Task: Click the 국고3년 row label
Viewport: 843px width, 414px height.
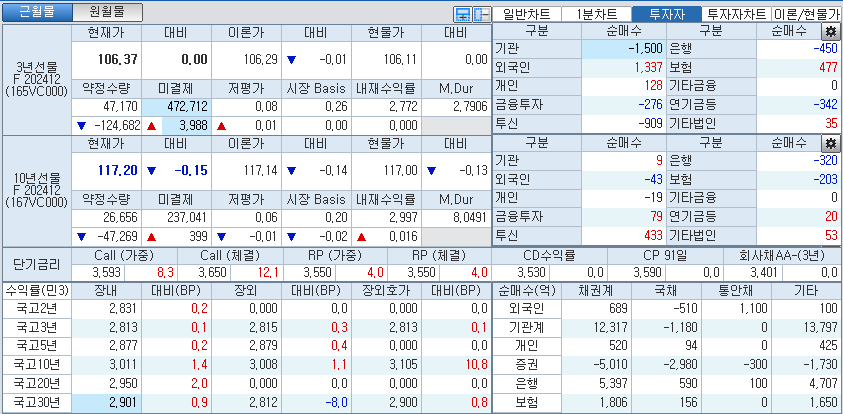Action: tap(37, 327)
